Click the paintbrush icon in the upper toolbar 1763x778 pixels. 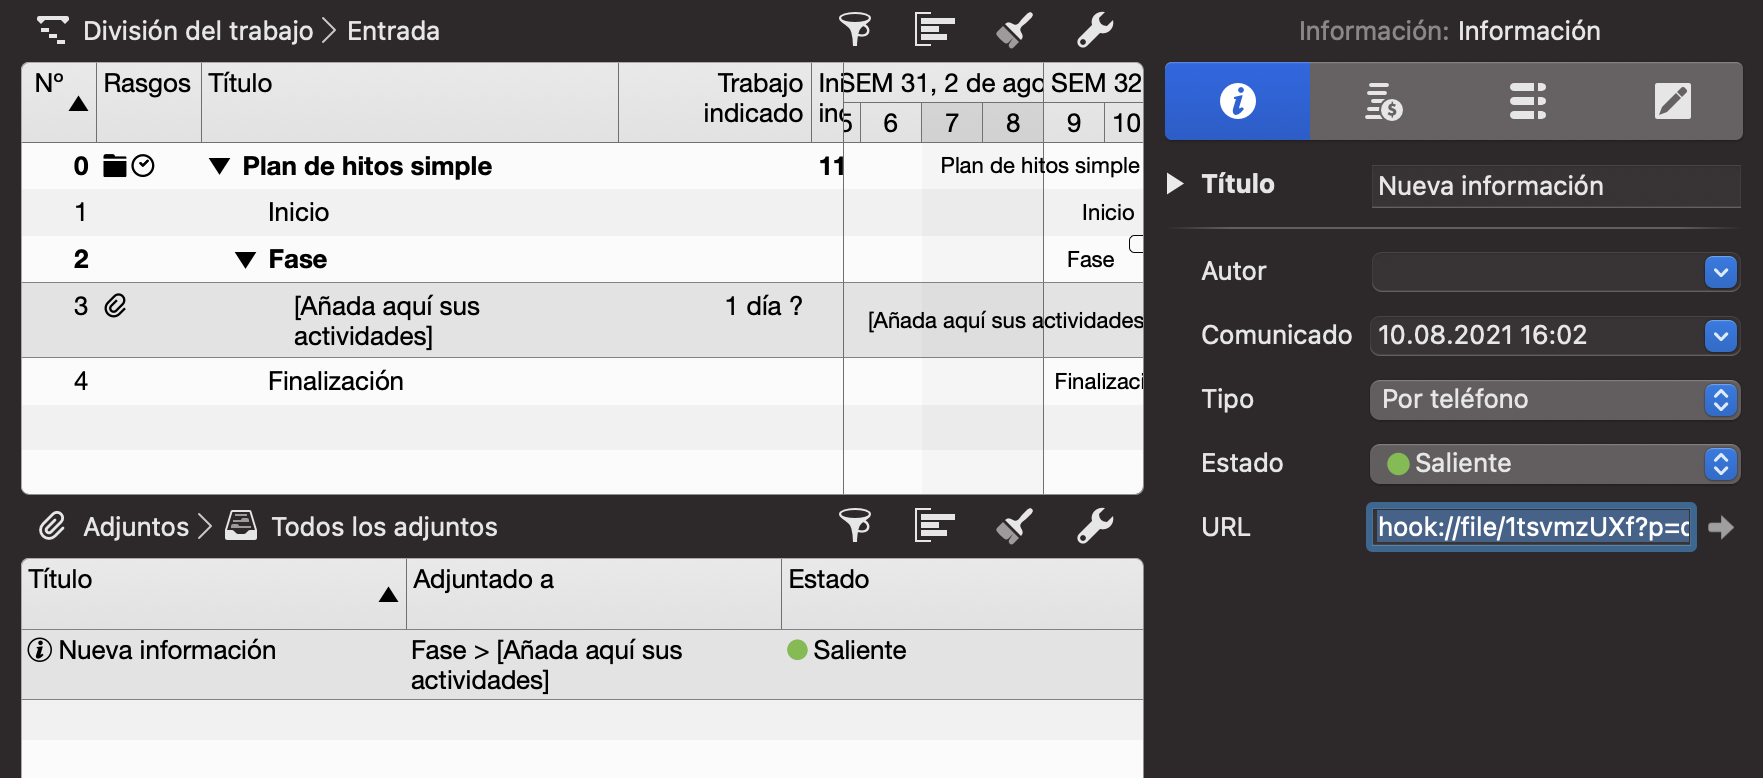[1014, 30]
